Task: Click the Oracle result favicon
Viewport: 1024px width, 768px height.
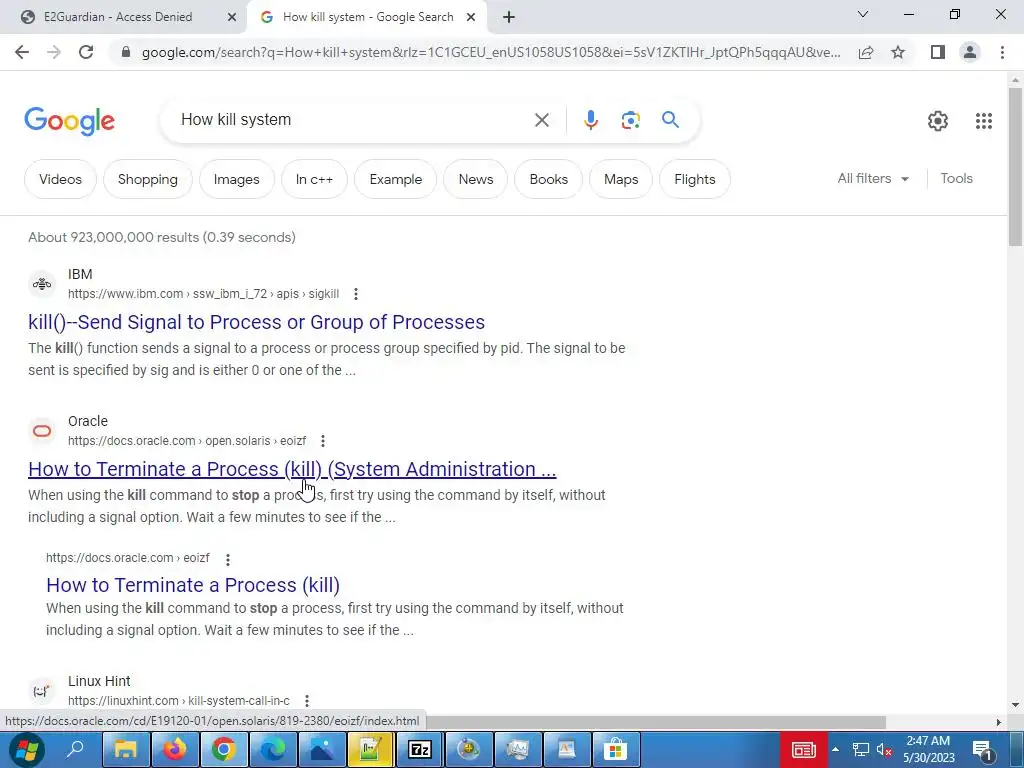Action: (x=42, y=431)
